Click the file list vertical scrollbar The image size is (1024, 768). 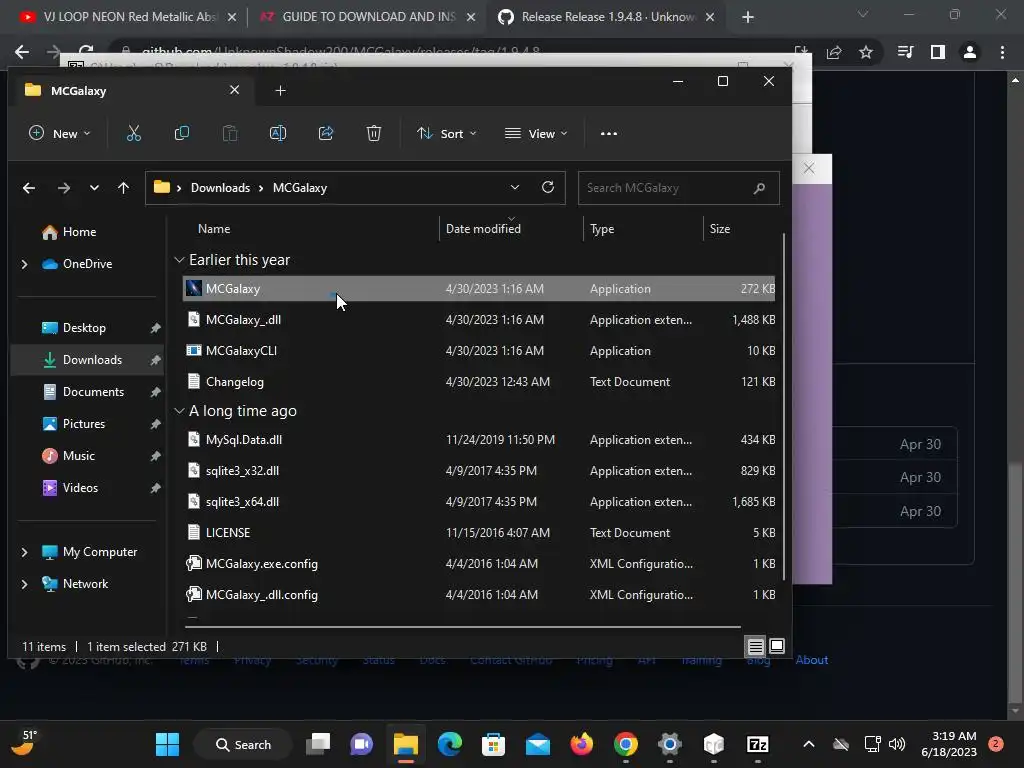[x=784, y=406]
